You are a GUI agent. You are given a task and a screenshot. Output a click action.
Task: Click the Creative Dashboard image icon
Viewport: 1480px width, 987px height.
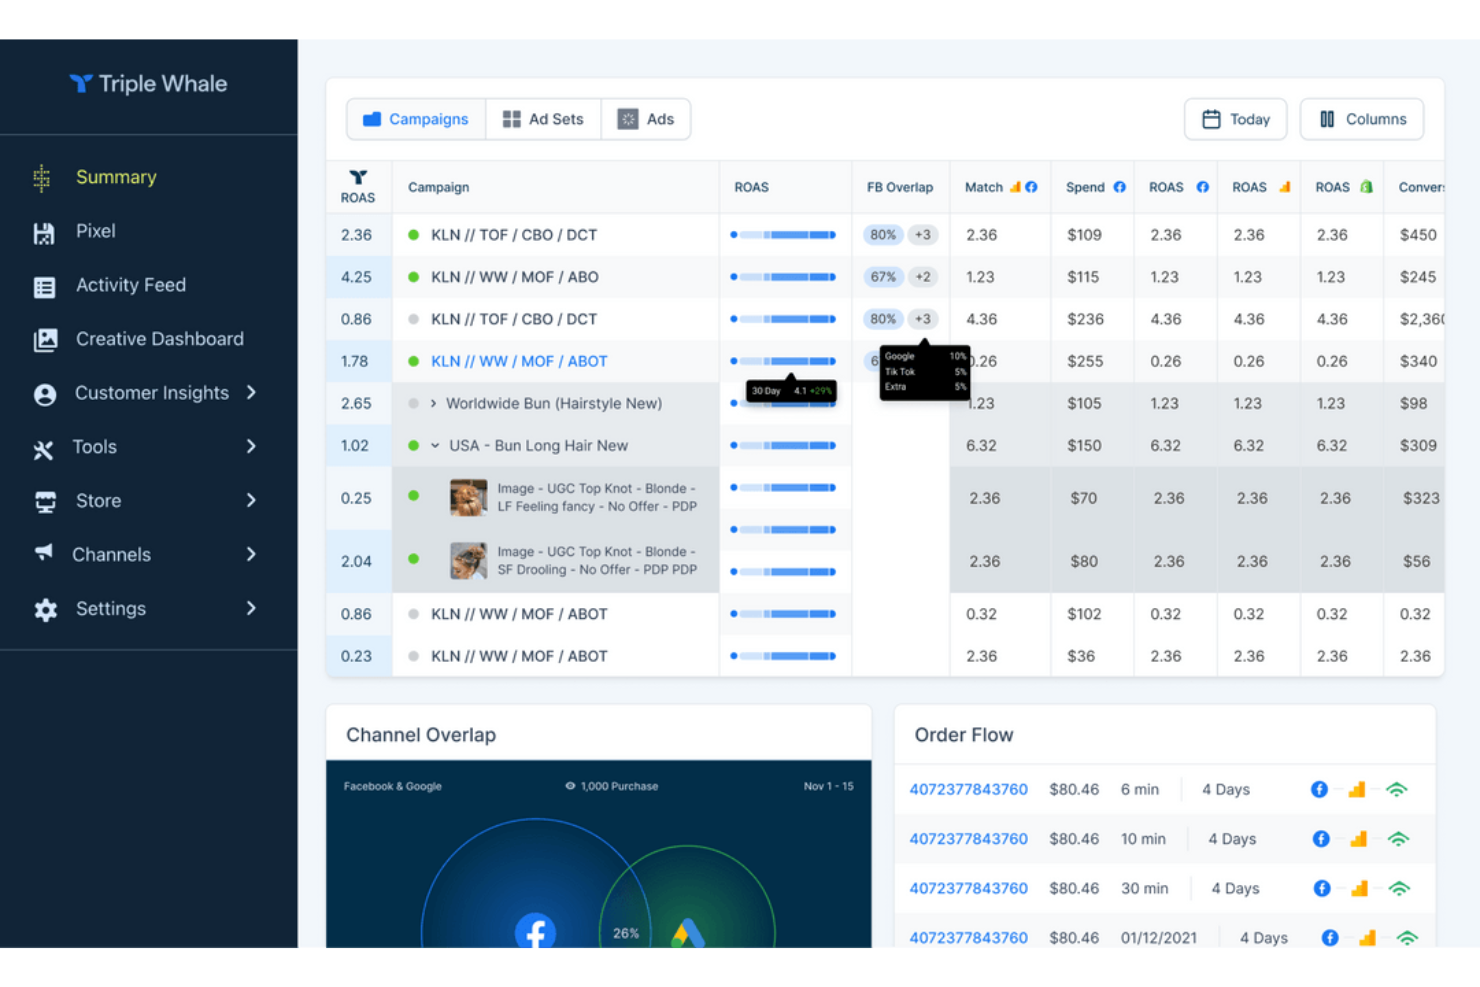46,340
